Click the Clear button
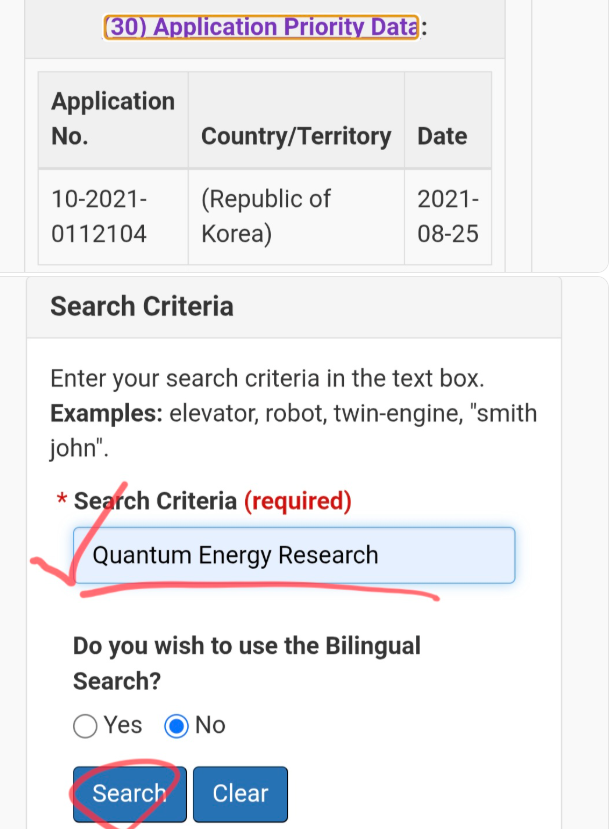The height and width of the screenshot is (829, 615). point(240,794)
